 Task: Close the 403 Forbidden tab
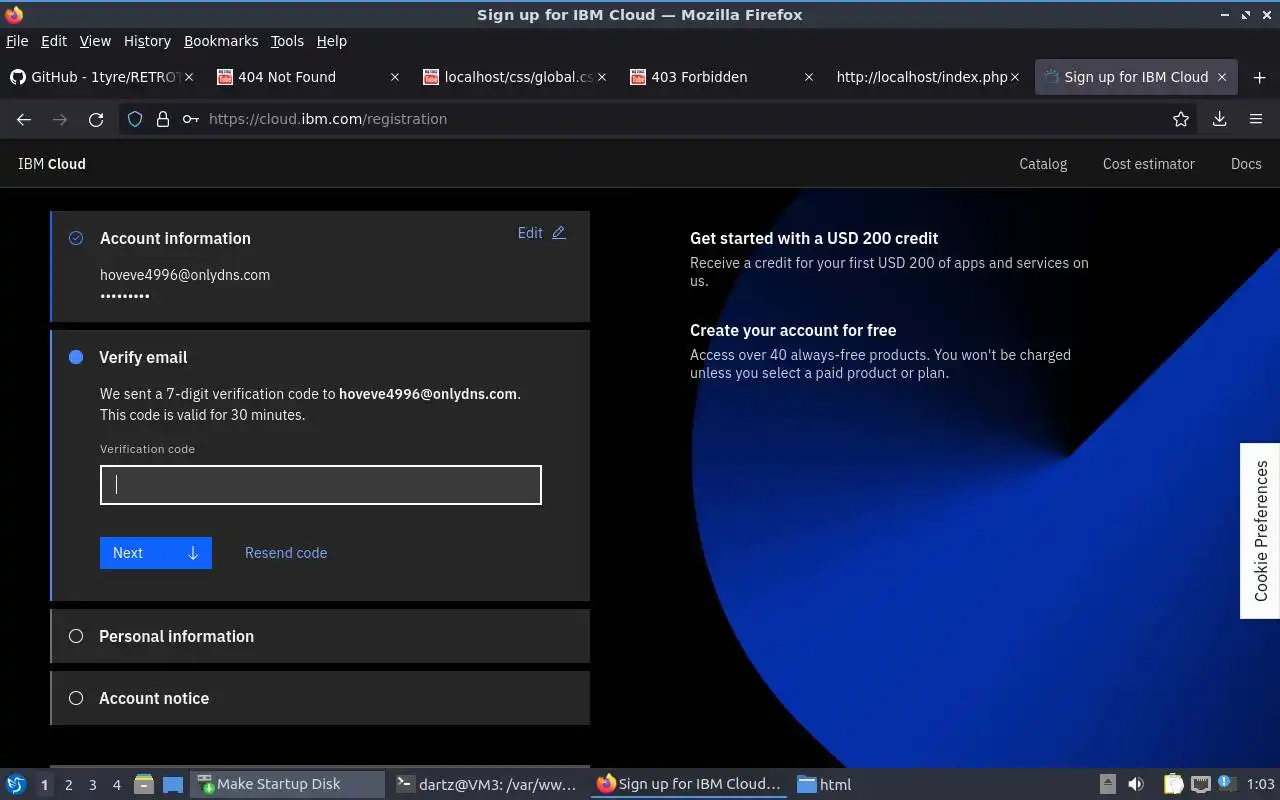[808, 77]
